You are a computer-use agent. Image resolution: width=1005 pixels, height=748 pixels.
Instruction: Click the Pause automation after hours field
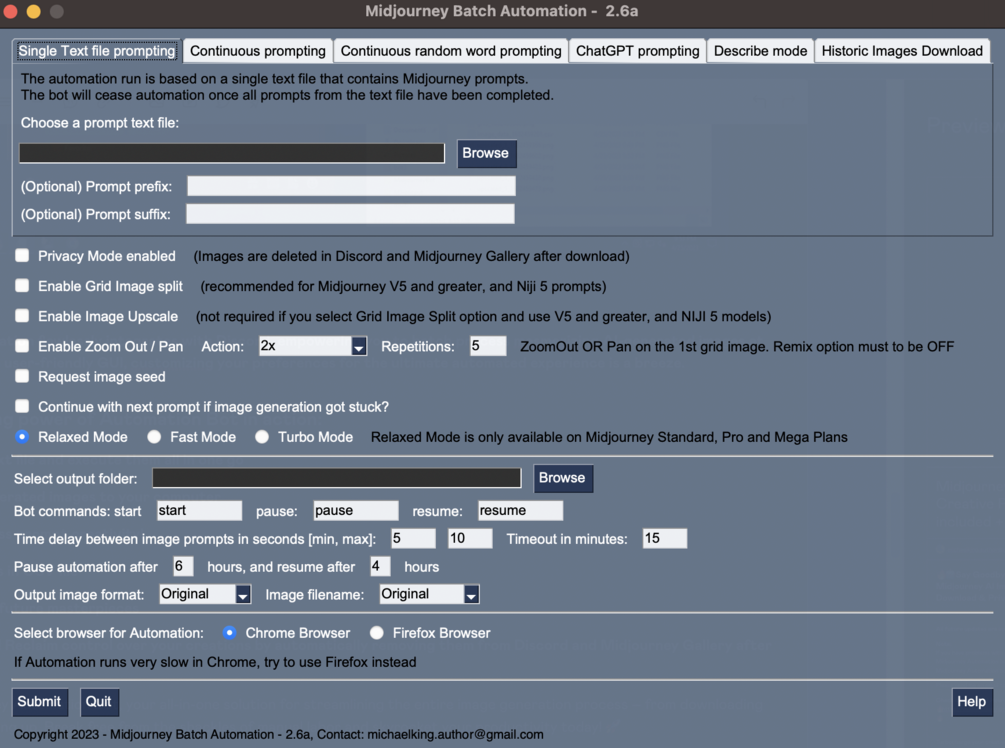(x=183, y=566)
